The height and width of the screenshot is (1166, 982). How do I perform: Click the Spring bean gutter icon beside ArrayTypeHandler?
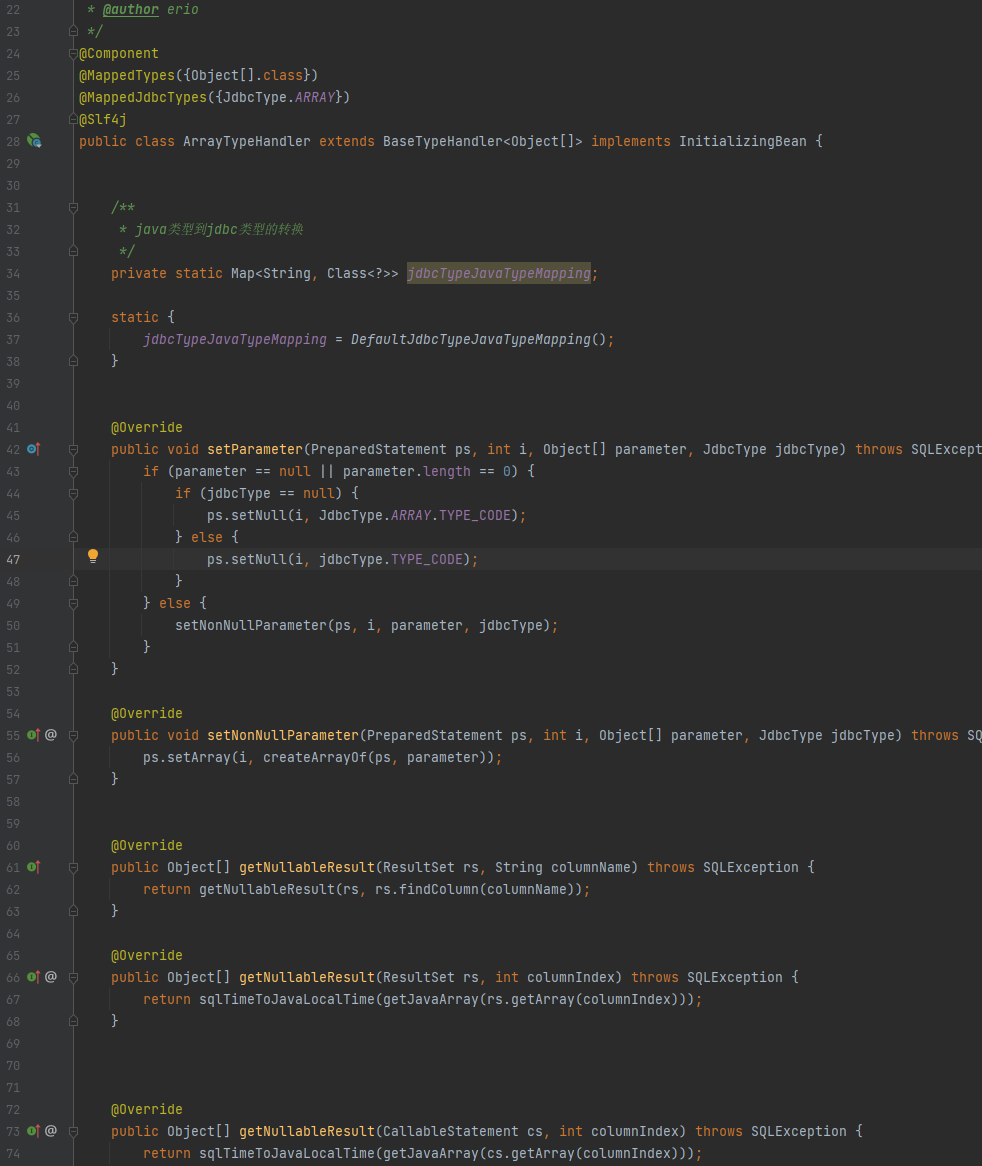click(34, 141)
